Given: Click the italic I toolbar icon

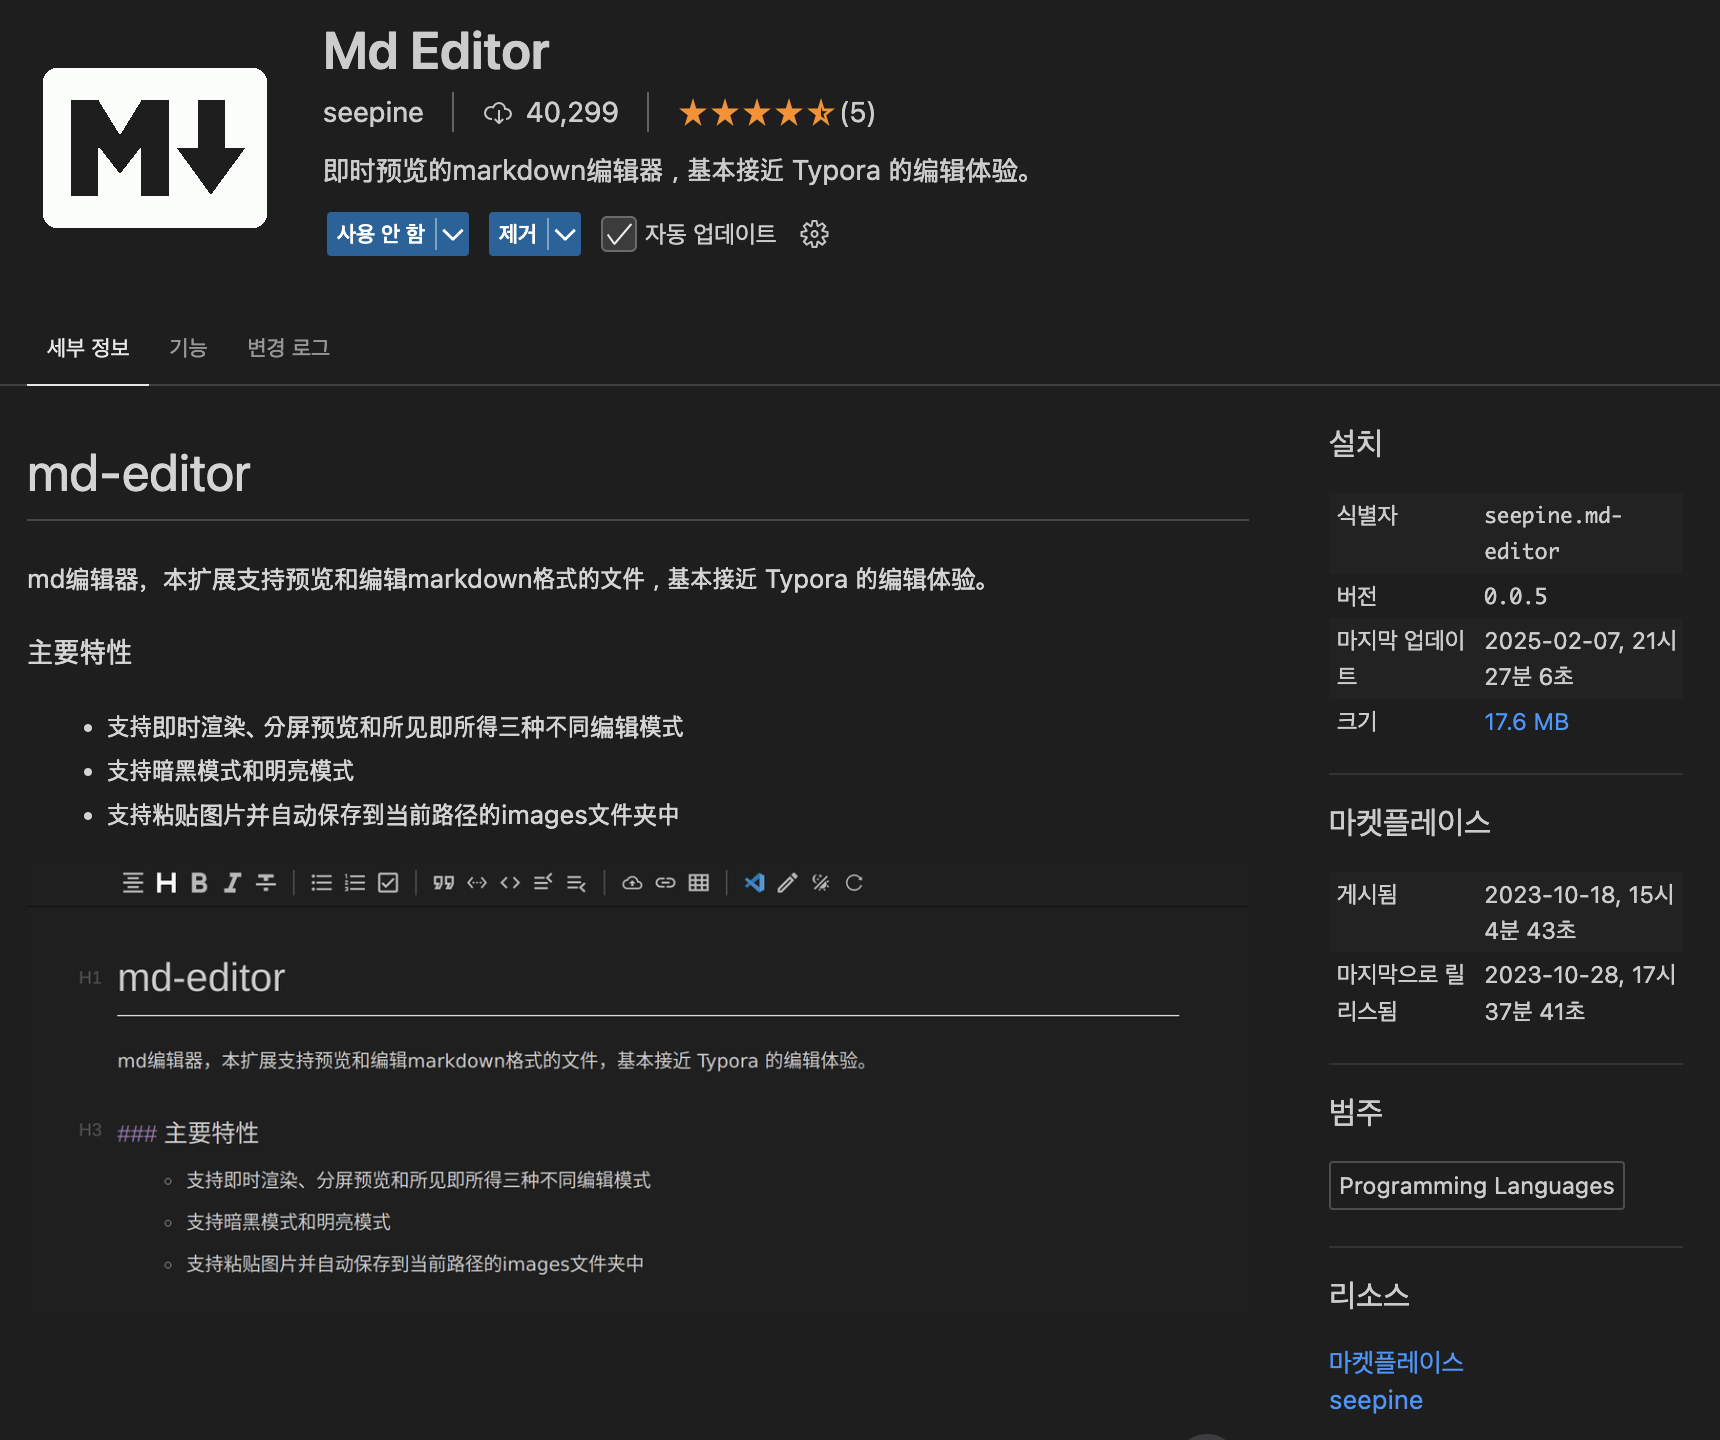Looking at the screenshot, I should (x=232, y=883).
